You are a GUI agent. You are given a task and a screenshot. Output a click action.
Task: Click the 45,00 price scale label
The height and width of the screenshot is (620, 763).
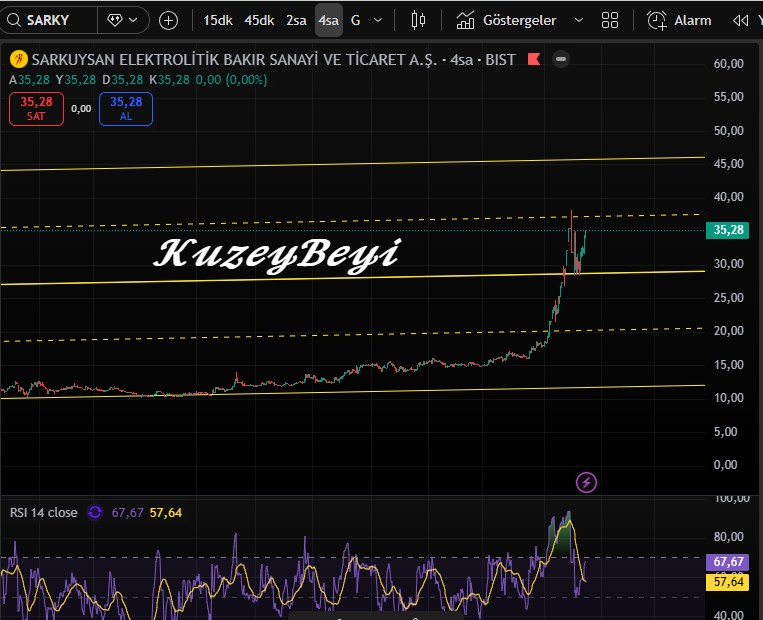(x=728, y=164)
